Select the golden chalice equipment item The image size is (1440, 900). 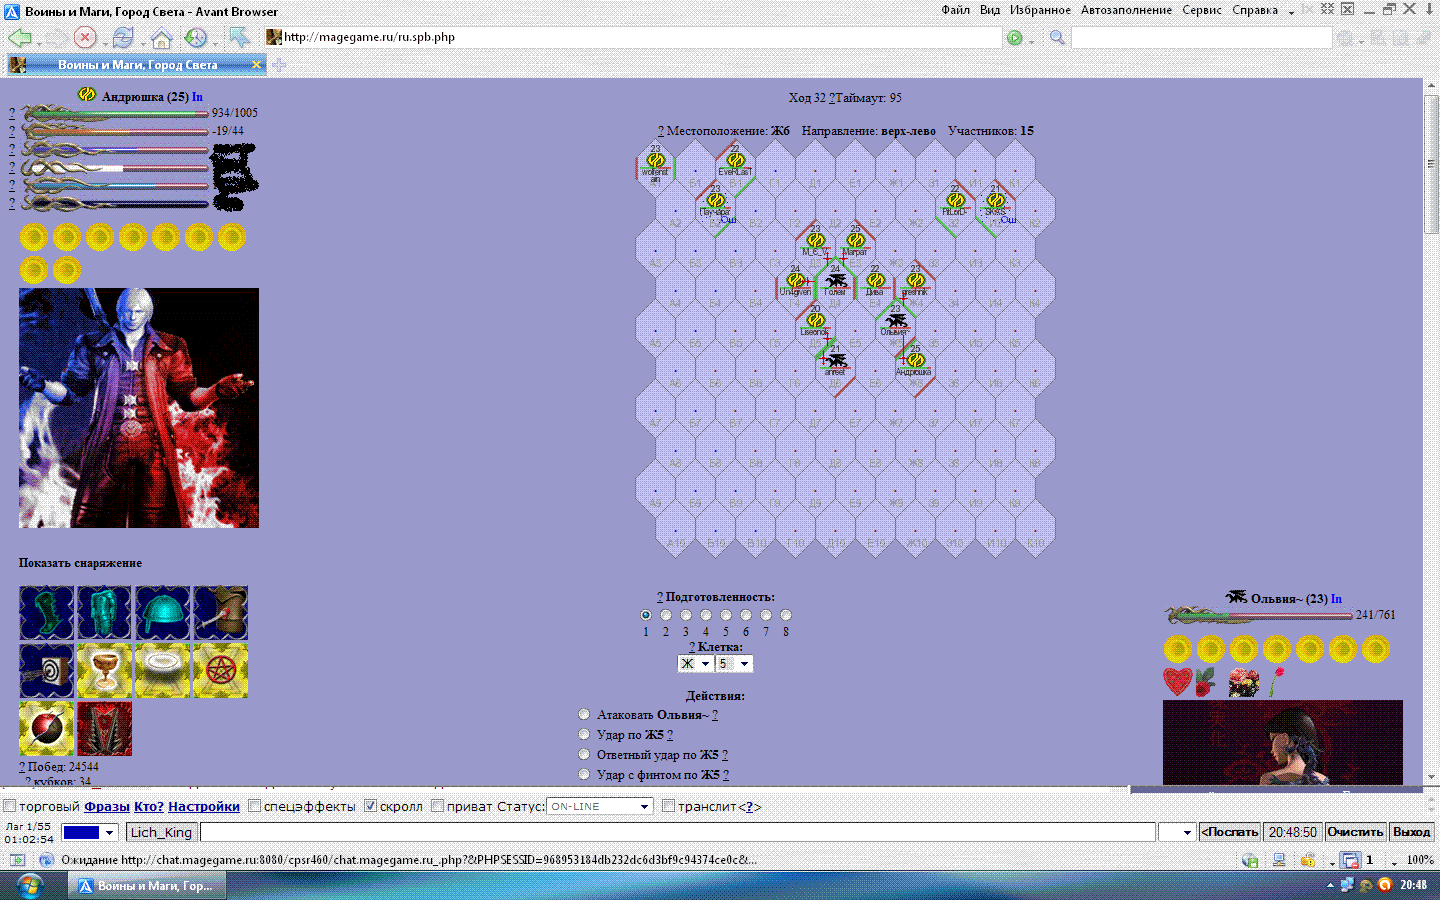pos(104,671)
